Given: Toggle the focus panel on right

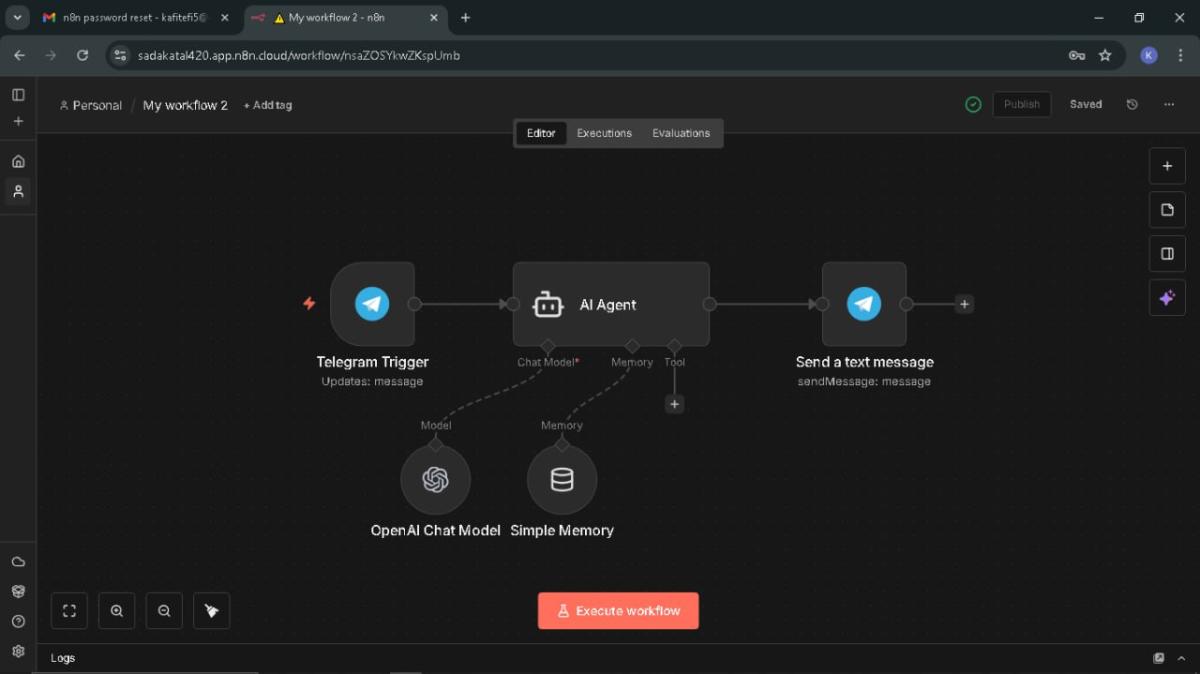Looking at the screenshot, I should tap(1167, 254).
